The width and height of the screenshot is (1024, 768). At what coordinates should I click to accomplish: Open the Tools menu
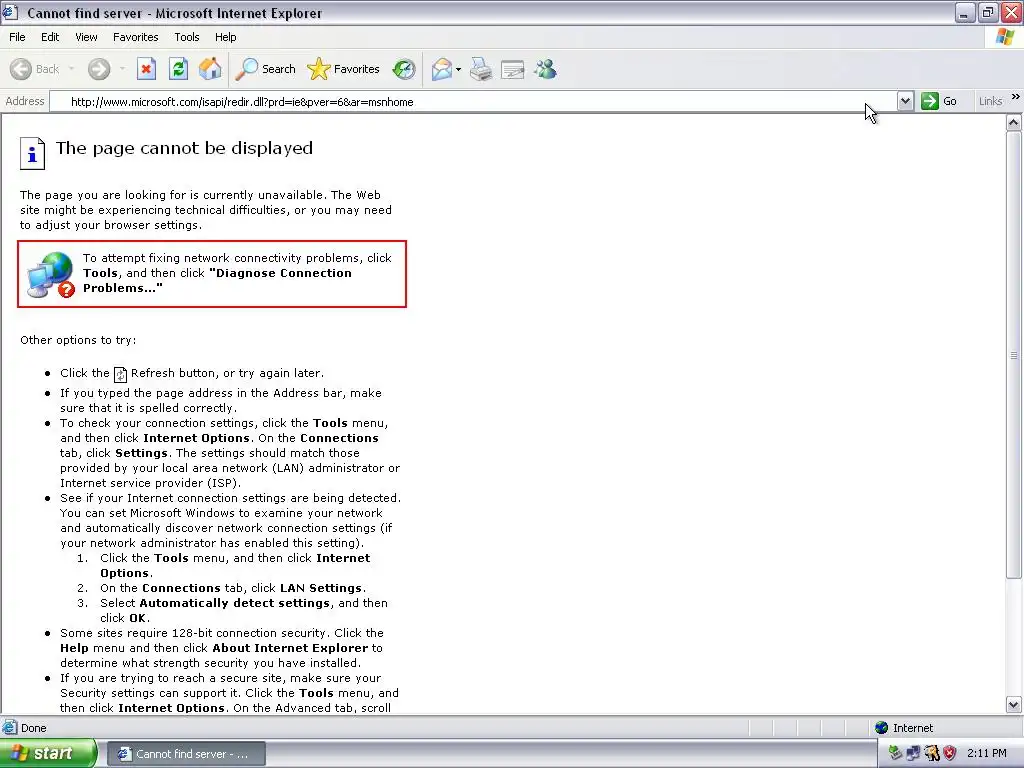[187, 37]
